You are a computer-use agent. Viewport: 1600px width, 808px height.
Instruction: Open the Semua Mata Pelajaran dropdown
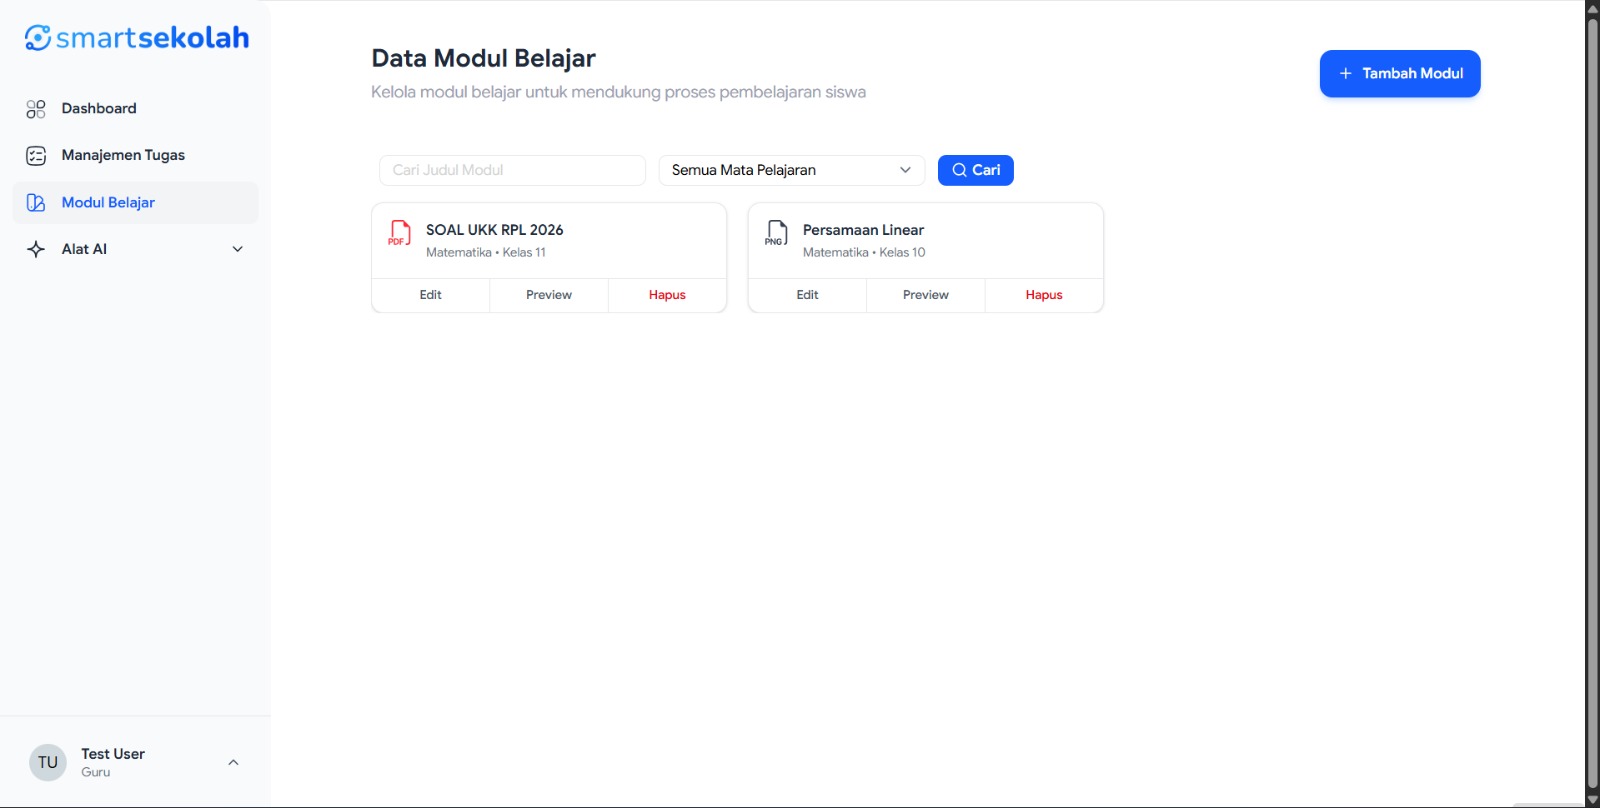(791, 170)
